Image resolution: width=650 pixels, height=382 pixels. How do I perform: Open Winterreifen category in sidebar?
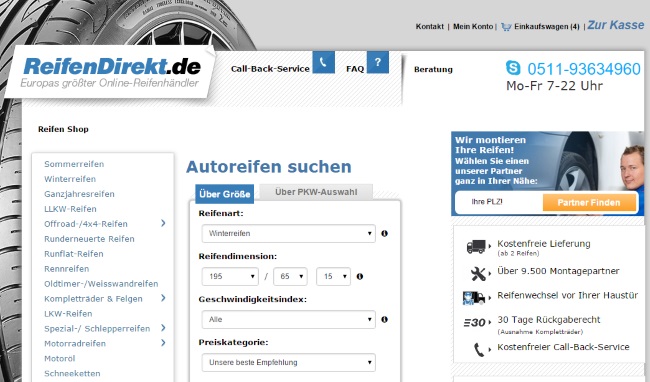click(70, 179)
